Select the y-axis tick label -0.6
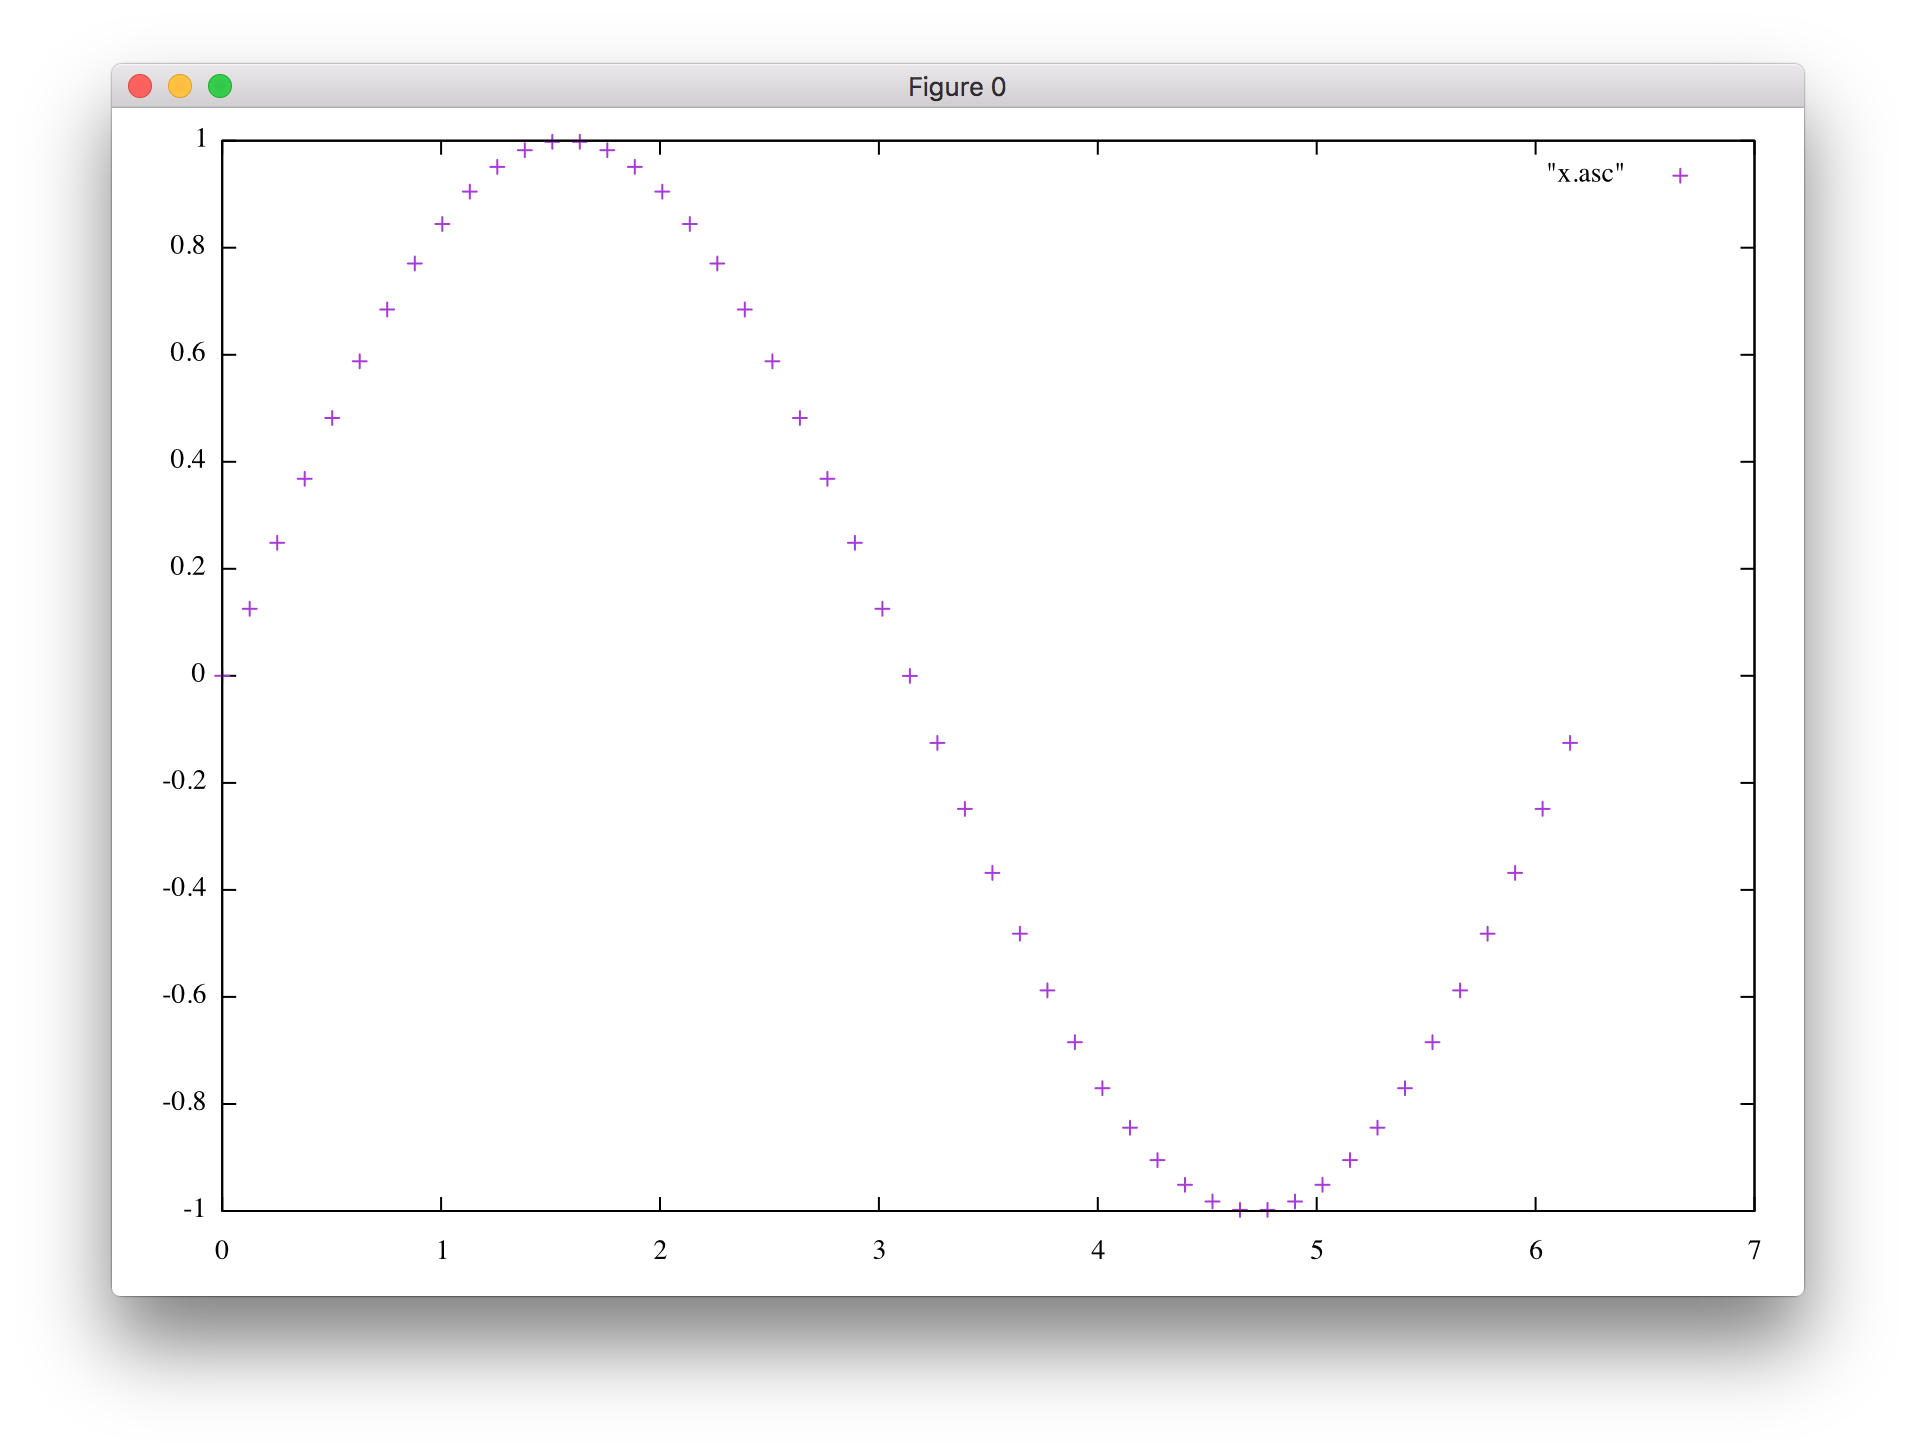 [184, 995]
